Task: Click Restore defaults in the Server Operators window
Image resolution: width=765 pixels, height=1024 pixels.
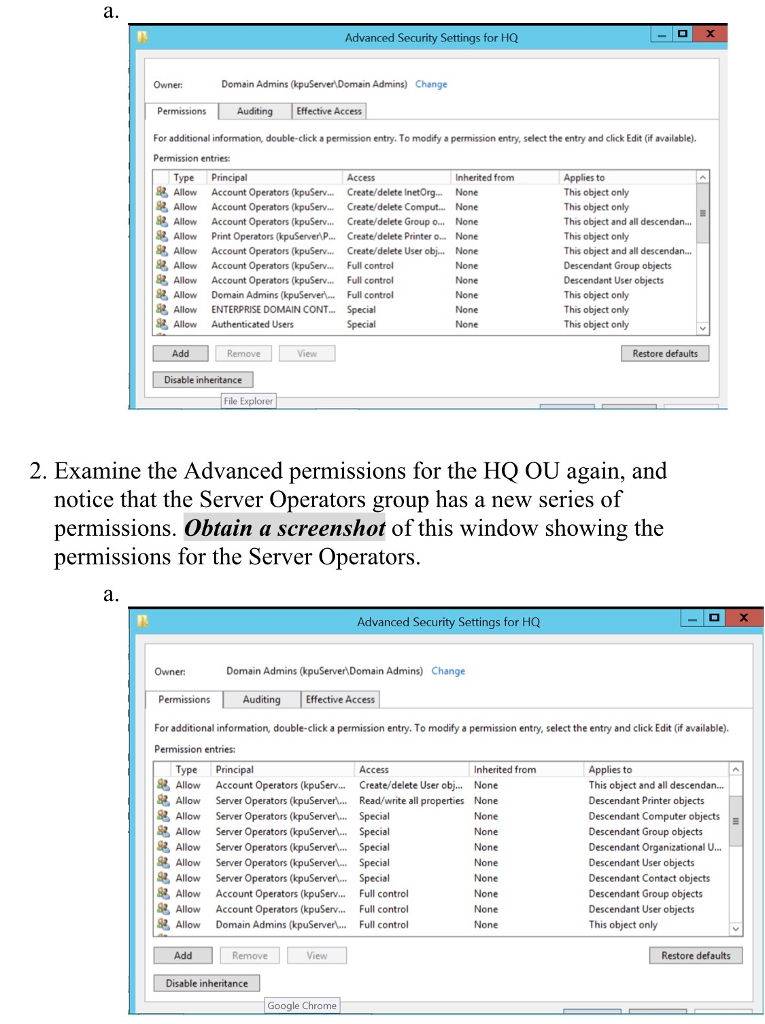Action: tap(696, 955)
